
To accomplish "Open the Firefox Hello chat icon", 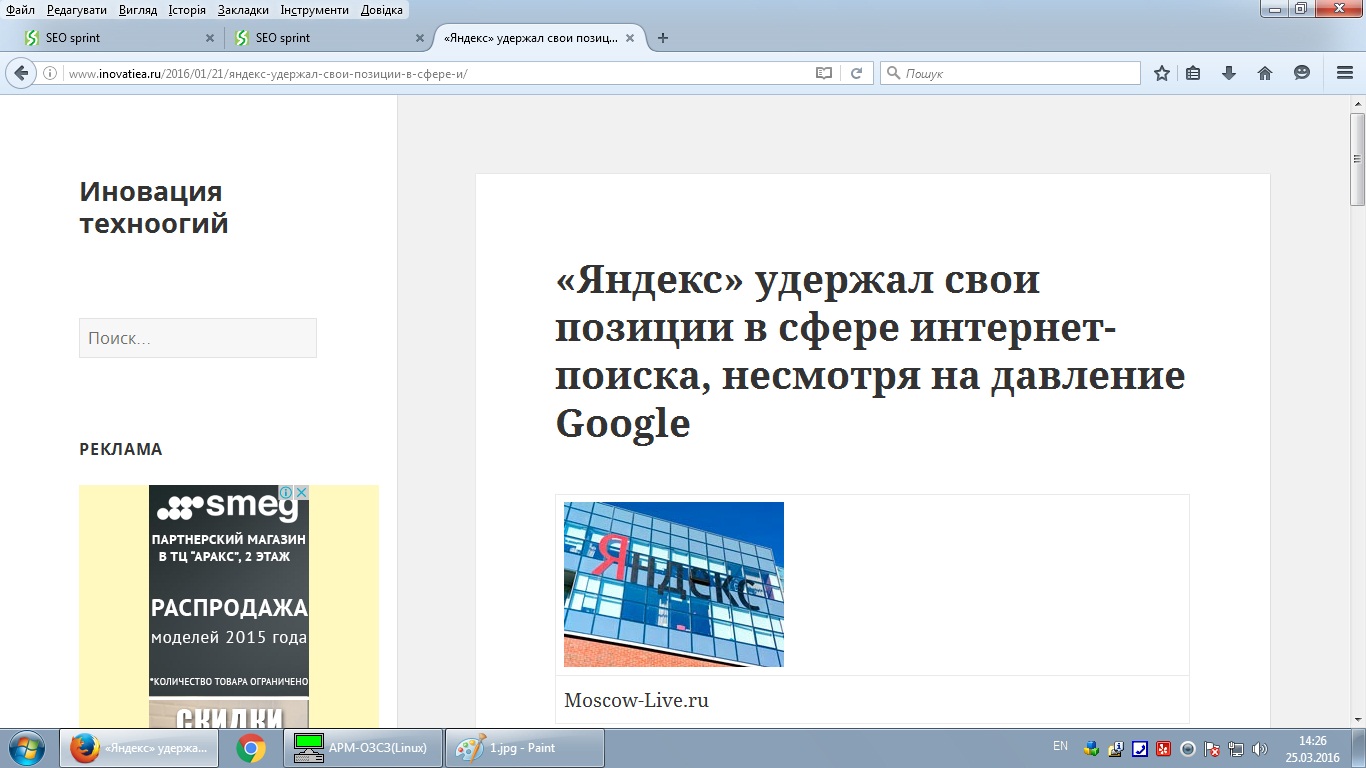I will 1301,73.
